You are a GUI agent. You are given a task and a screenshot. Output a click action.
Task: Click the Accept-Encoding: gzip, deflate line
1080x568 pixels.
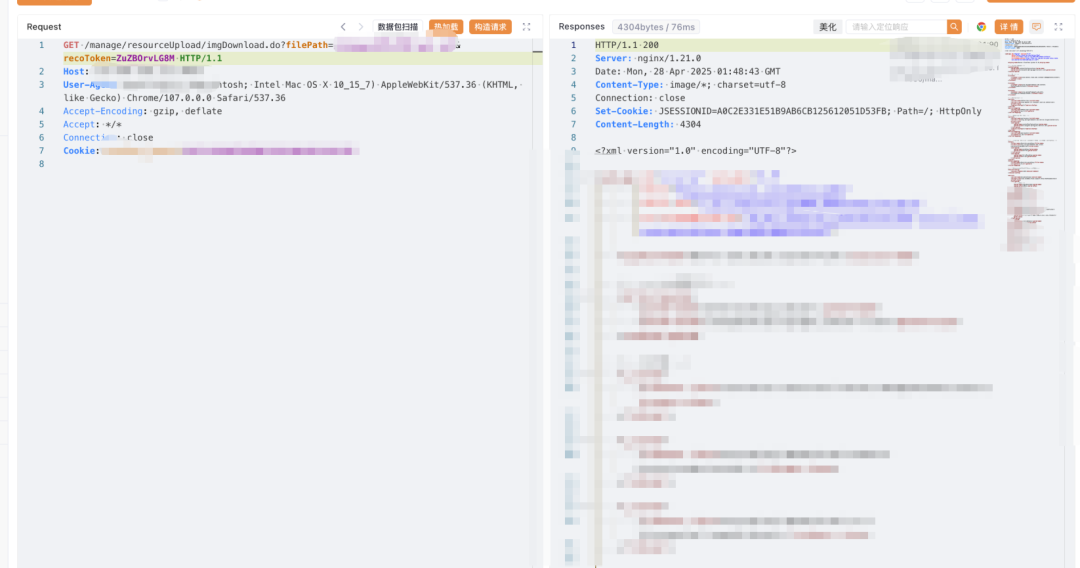click(x=143, y=112)
